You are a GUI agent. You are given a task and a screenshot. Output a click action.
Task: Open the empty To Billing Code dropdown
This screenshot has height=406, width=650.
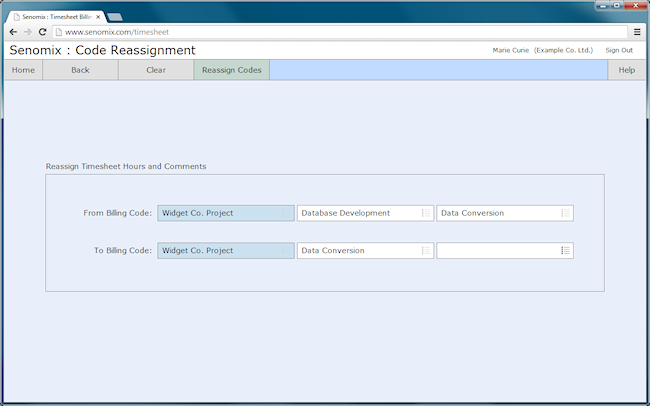[505, 250]
